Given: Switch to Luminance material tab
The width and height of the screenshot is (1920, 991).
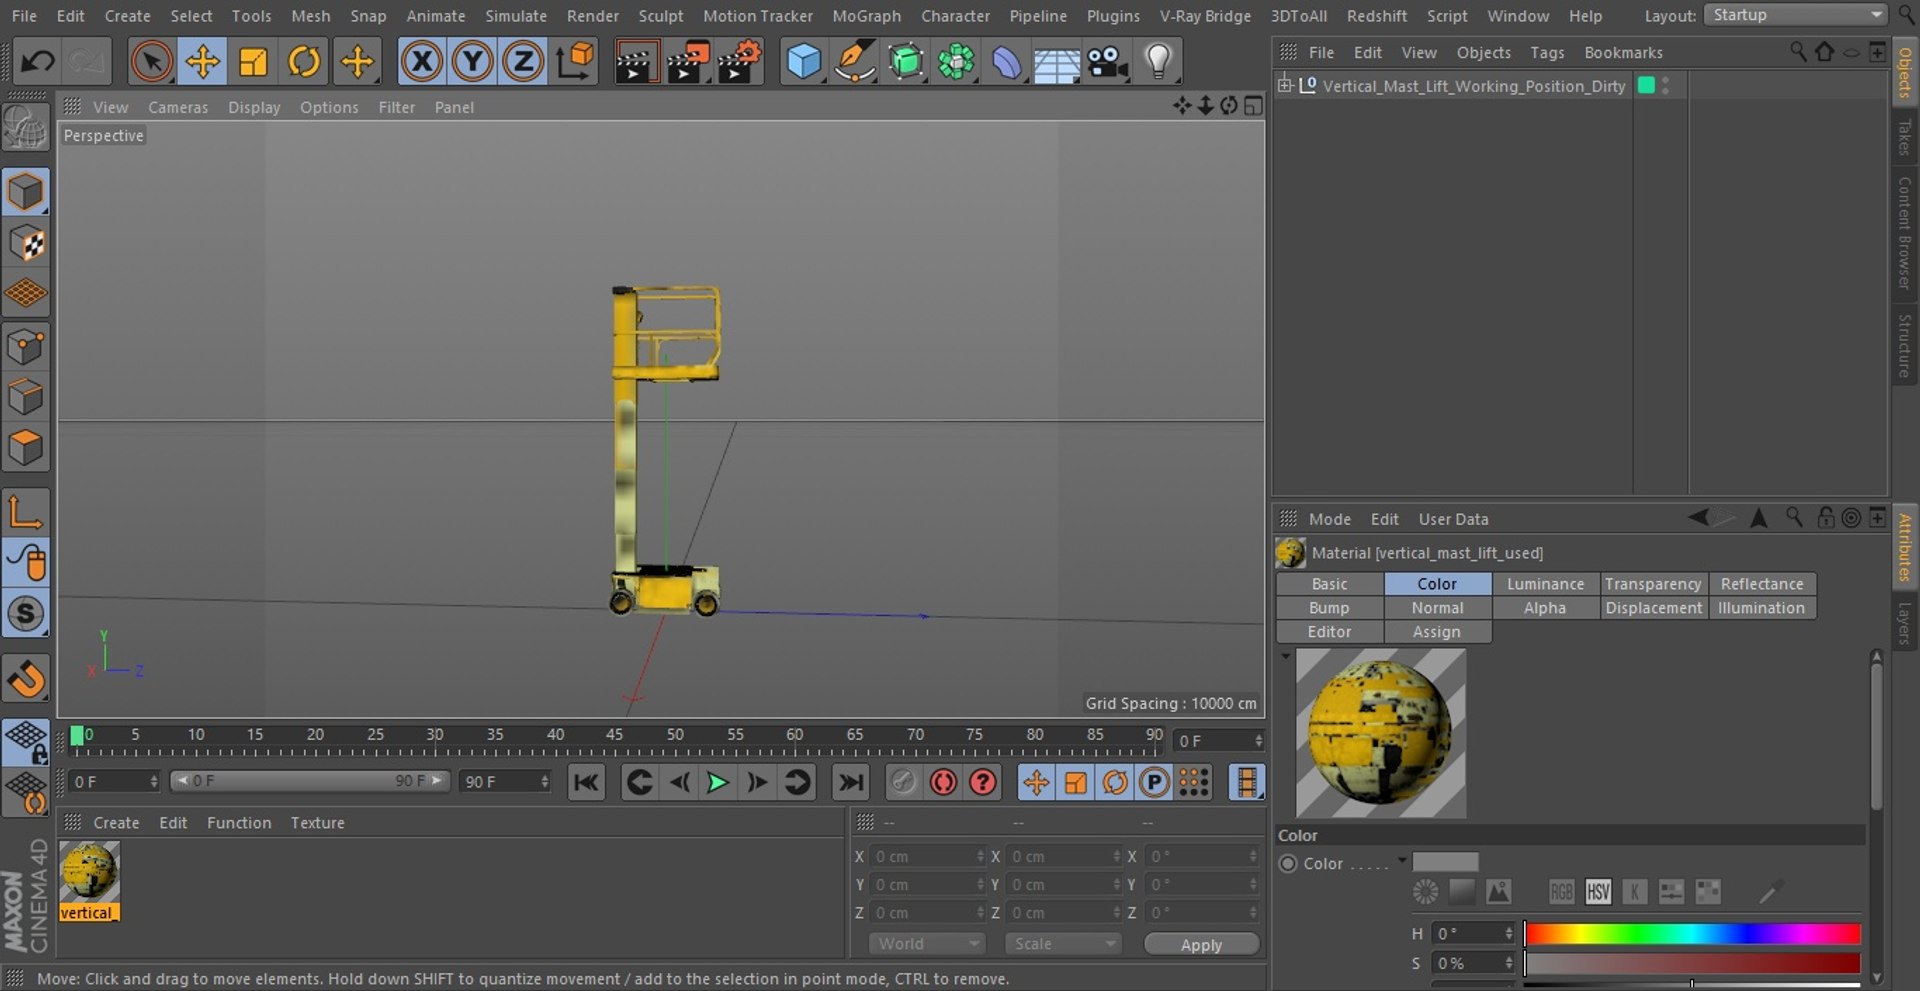Looking at the screenshot, I should pos(1545,584).
